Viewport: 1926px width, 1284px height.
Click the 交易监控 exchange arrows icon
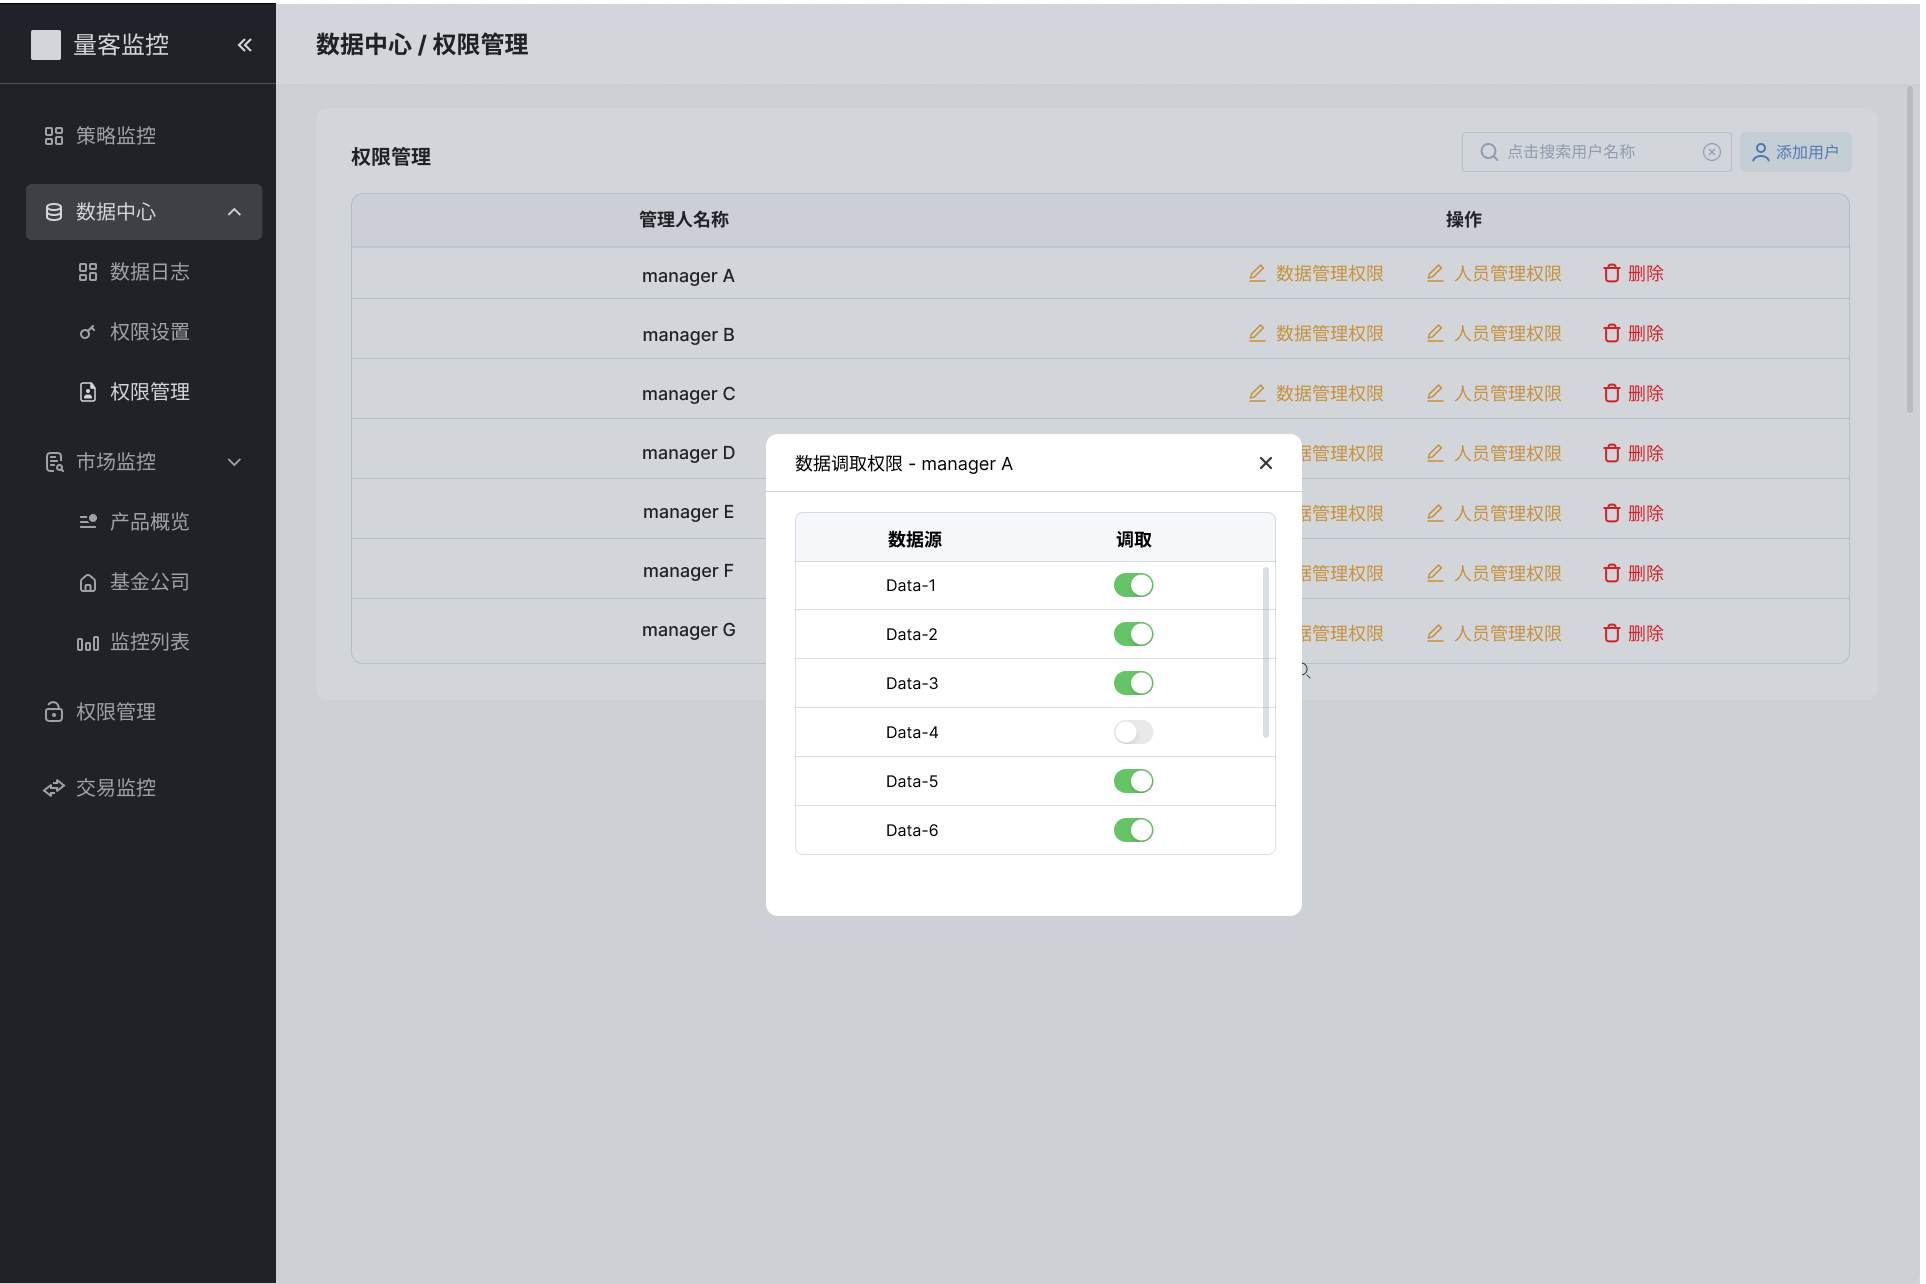[x=54, y=789]
